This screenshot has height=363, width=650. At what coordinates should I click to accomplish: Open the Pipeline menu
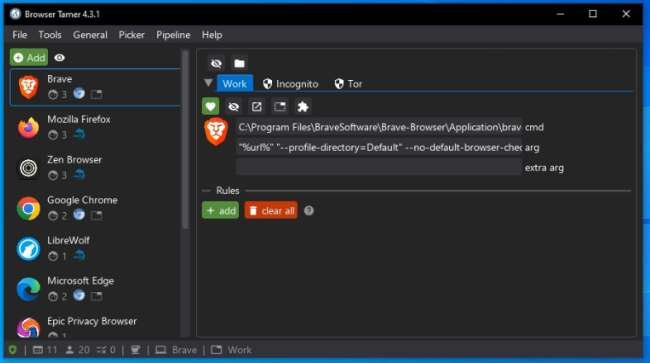[x=173, y=35]
